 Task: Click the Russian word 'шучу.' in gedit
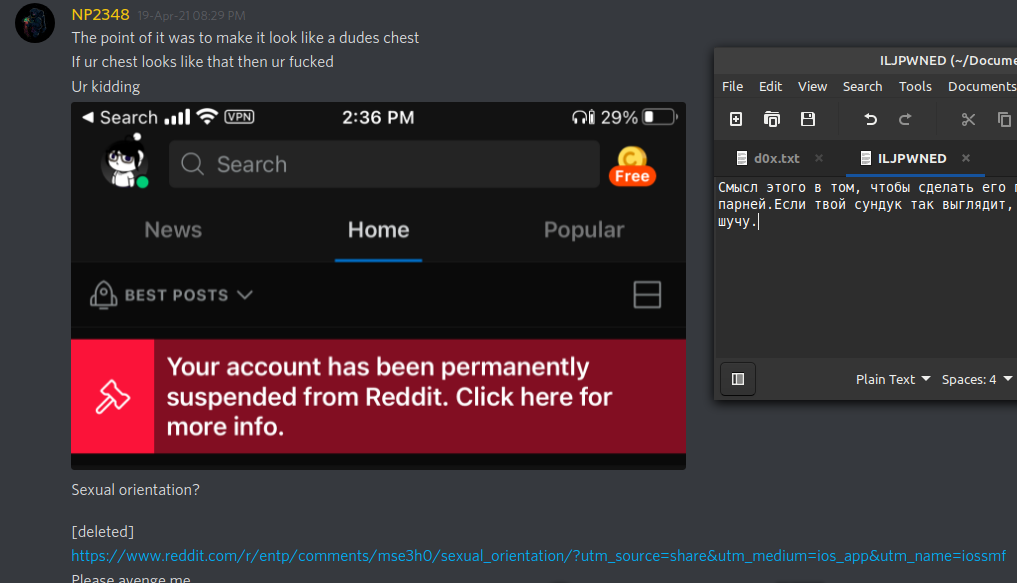click(x=737, y=221)
